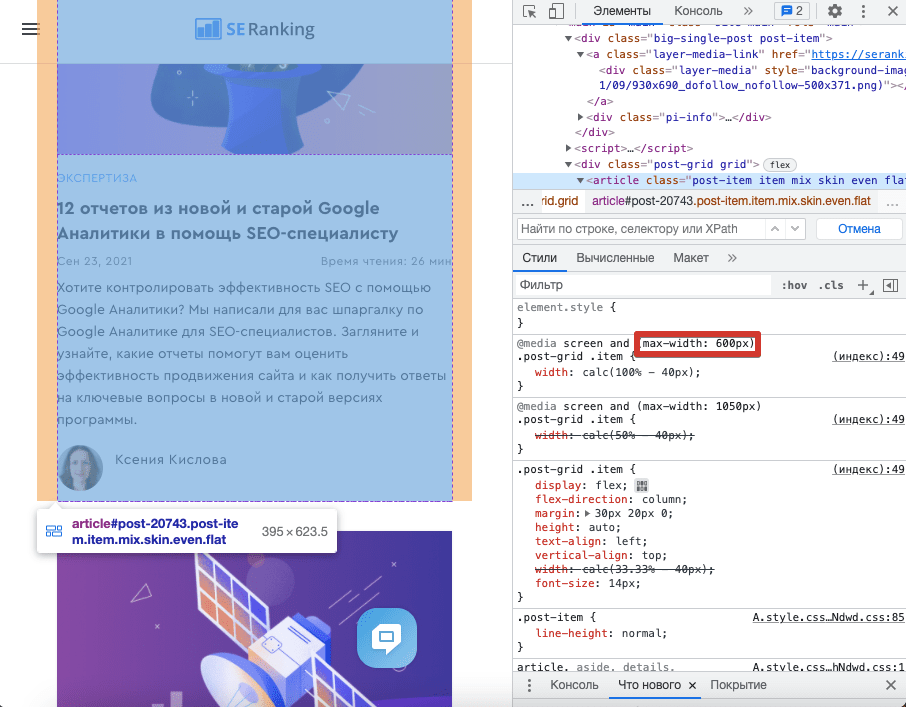This screenshot has height=707, width=906.
Task: Click the Отмена button in search bar
Action: (x=858, y=229)
